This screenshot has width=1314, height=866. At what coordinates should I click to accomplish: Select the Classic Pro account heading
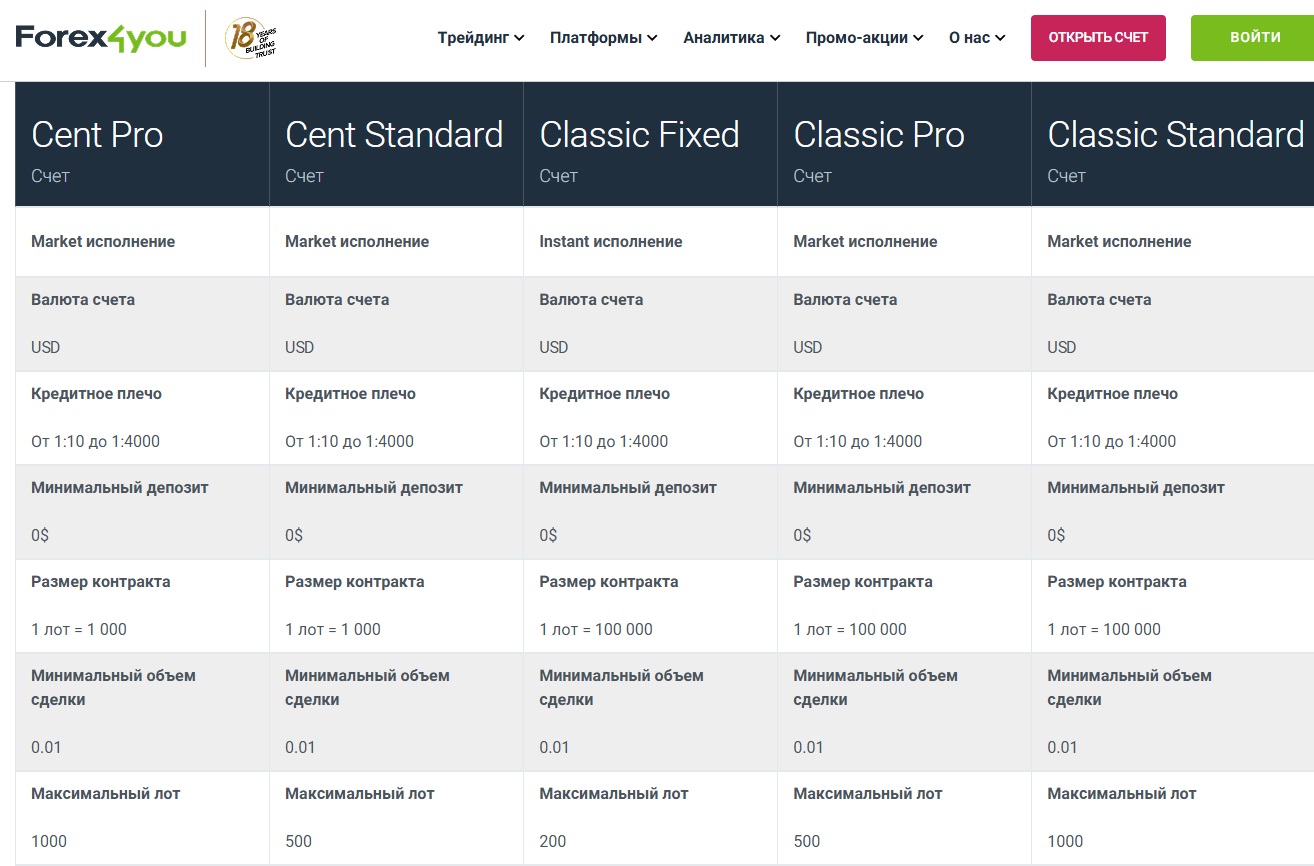point(879,135)
